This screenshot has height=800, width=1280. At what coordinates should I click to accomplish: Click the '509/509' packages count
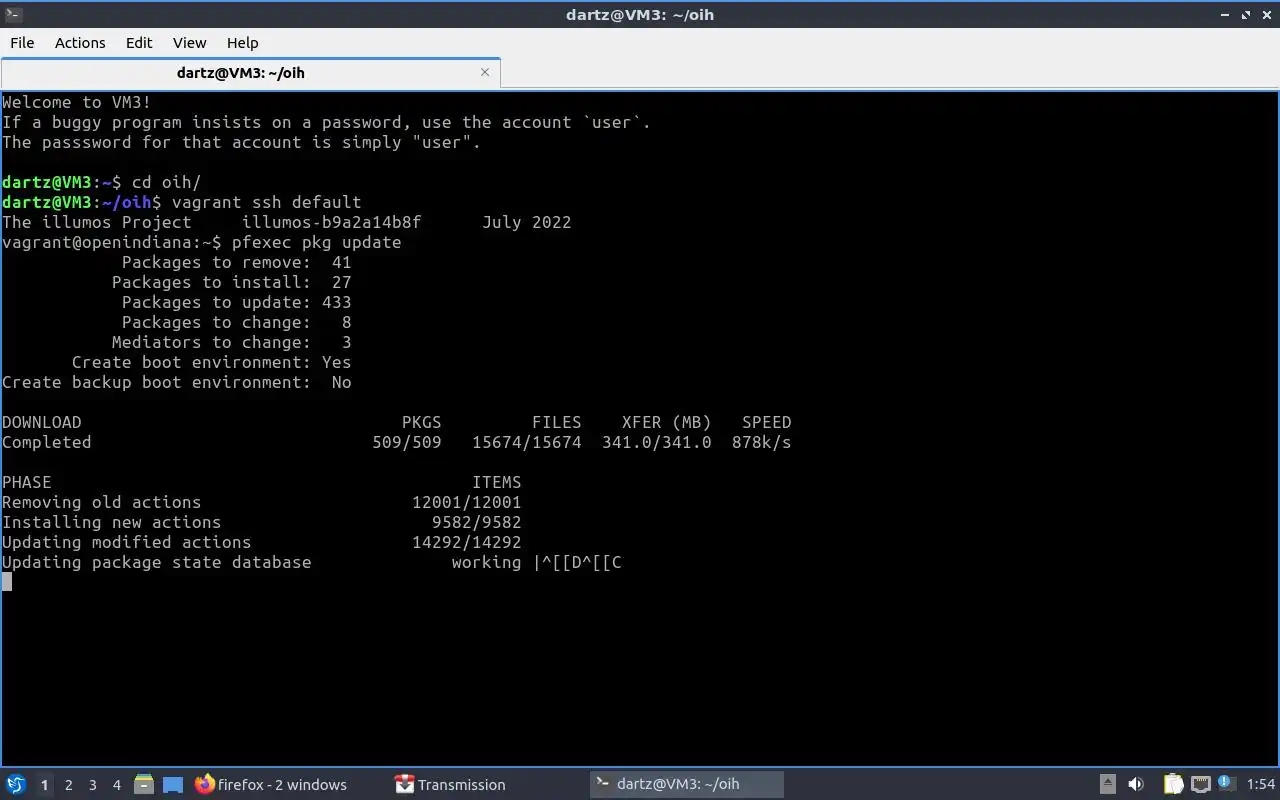click(406, 442)
